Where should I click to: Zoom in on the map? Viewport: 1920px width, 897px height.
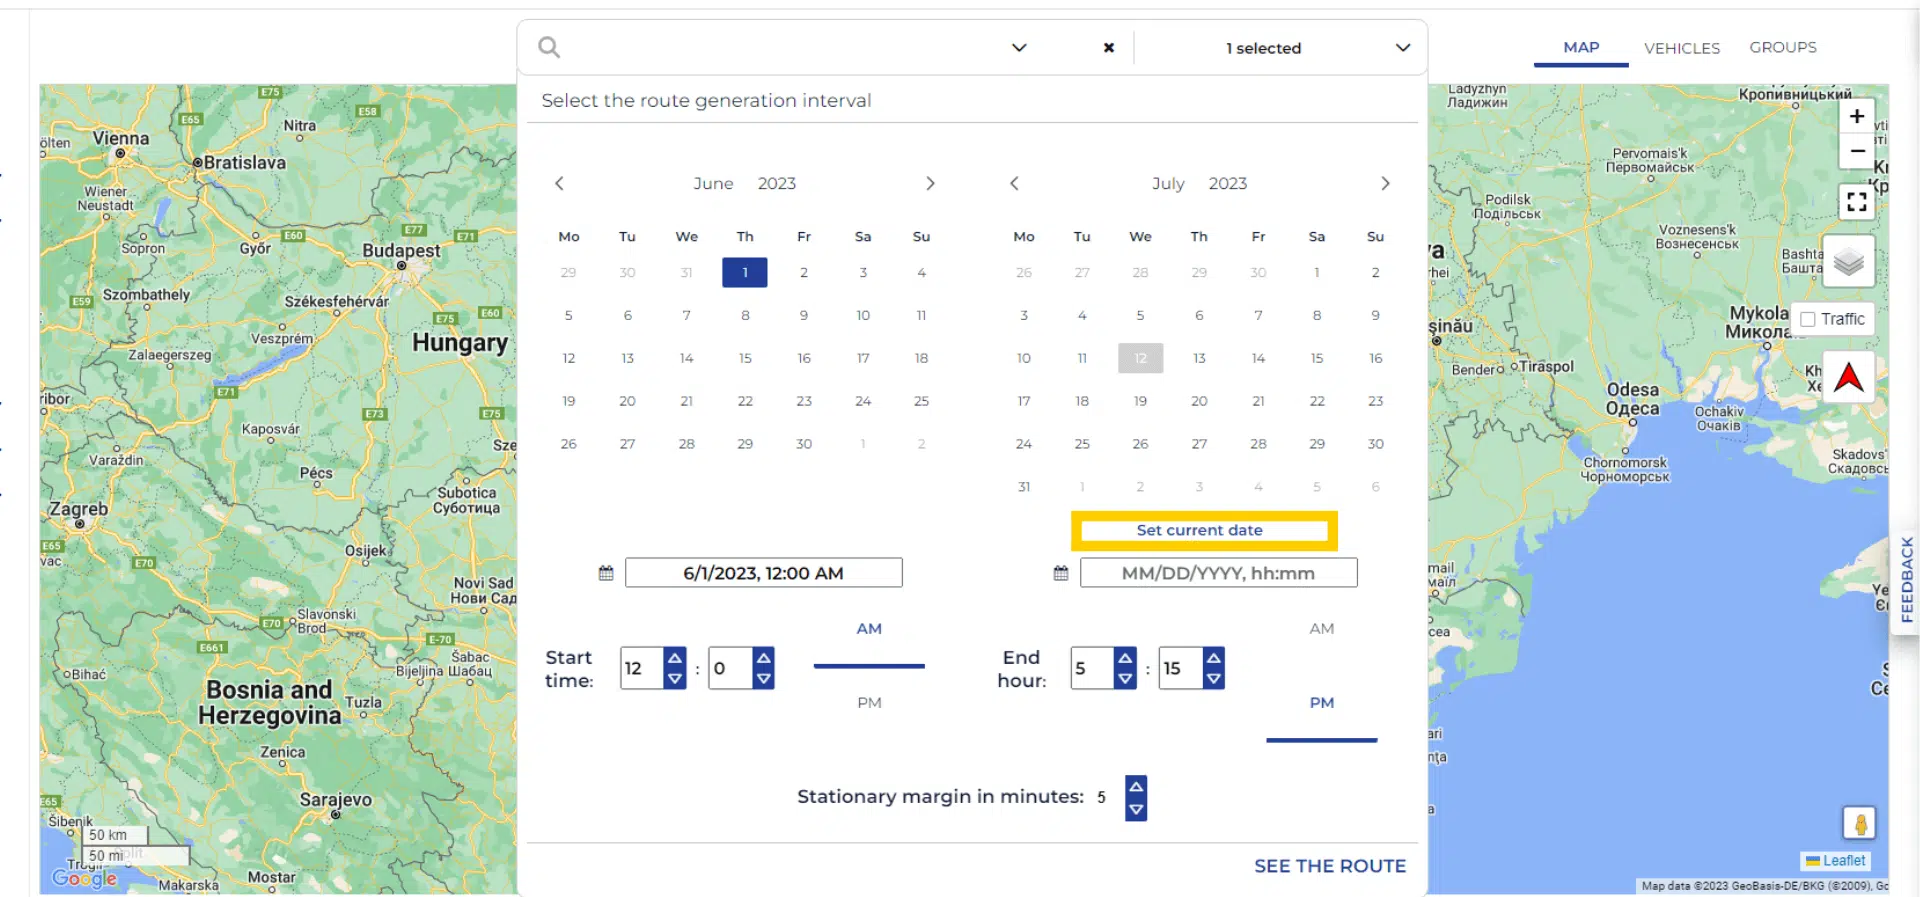(1856, 116)
